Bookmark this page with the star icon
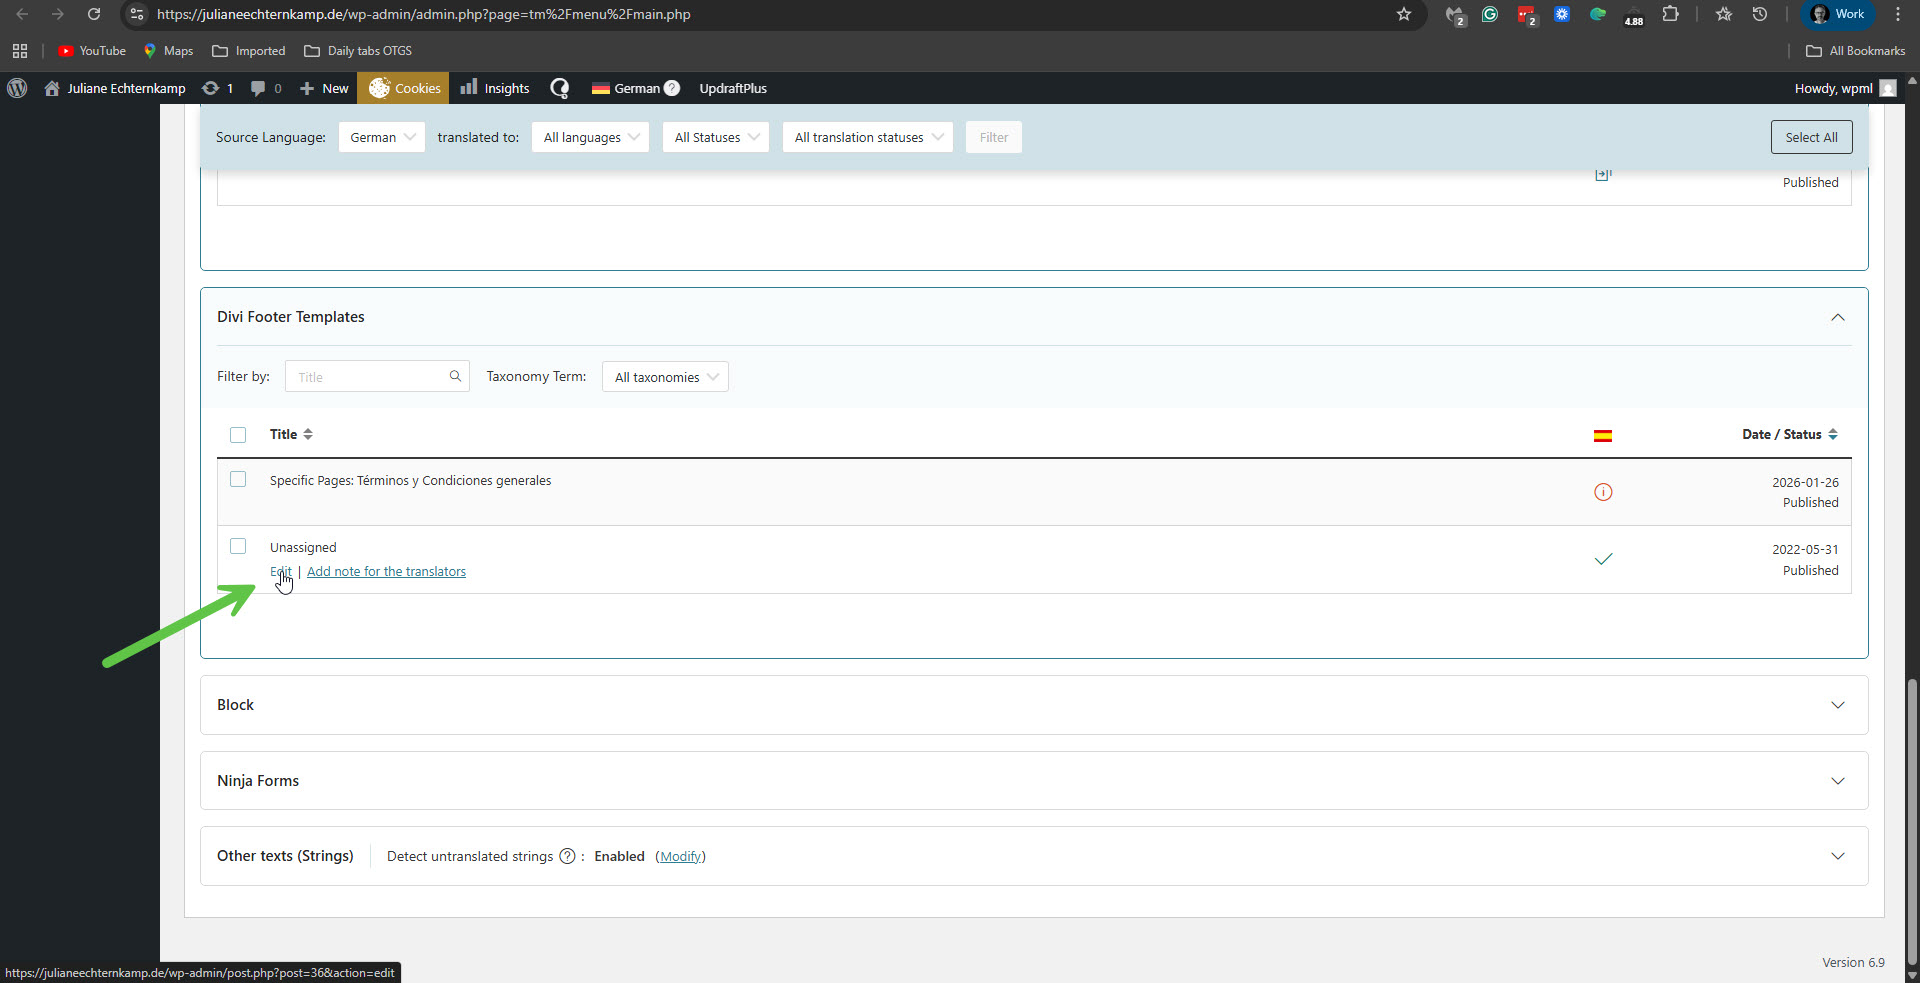Viewport: 1920px width, 983px height. 1404,14
